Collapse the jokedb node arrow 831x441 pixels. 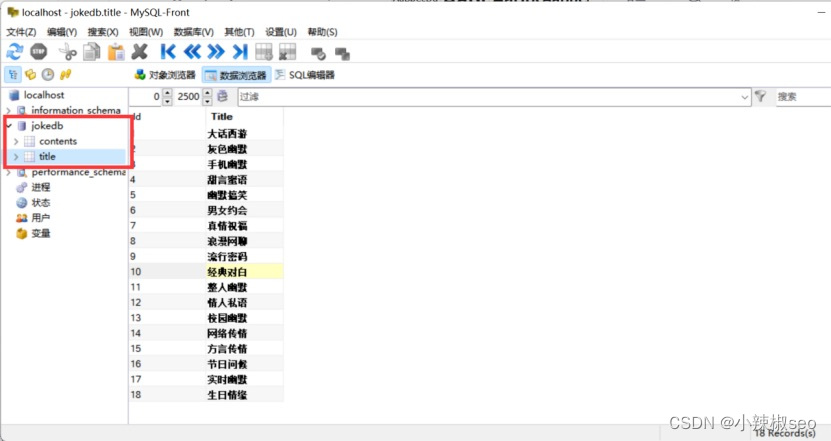8,126
